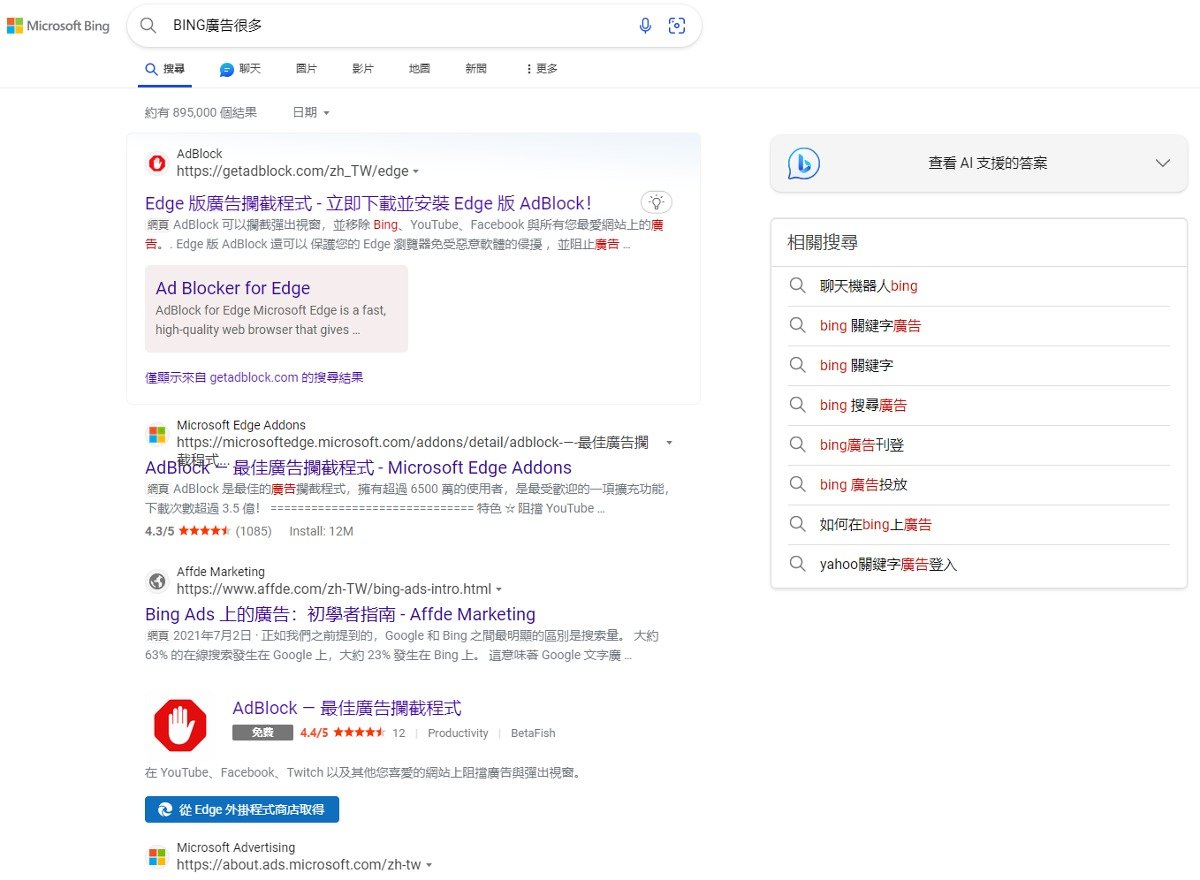Click search icon beside bing廣告刊登

point(797,445)
